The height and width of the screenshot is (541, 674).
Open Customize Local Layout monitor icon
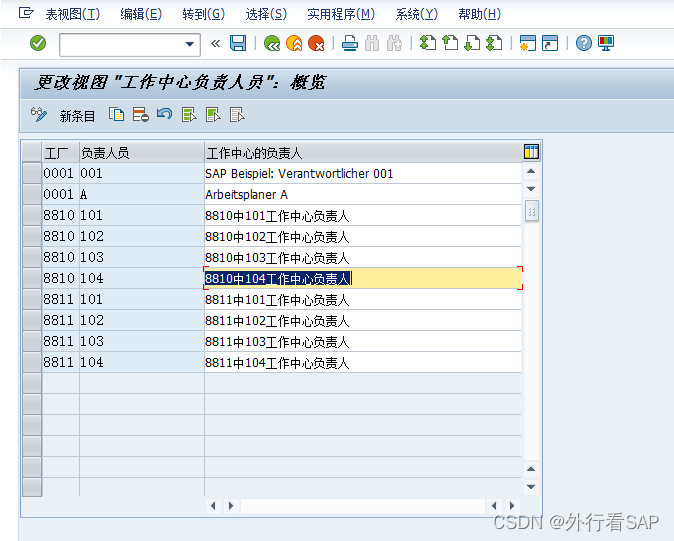(606, 43)
